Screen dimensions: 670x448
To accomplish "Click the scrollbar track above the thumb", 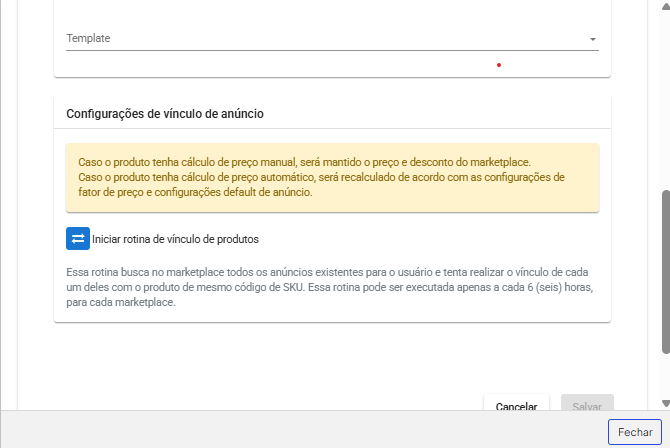I will [x=665, y=100].
